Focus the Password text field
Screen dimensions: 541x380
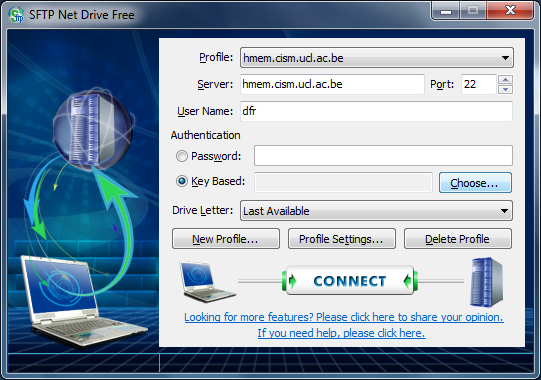(x=383, y=156)
